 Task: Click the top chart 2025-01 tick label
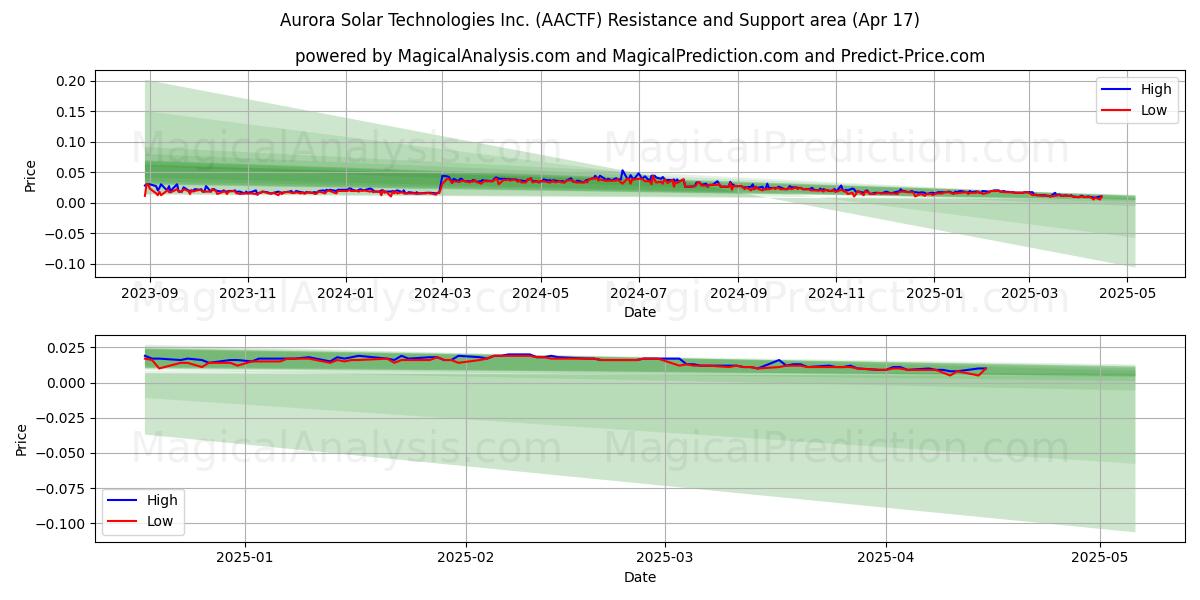click(934, 295)
